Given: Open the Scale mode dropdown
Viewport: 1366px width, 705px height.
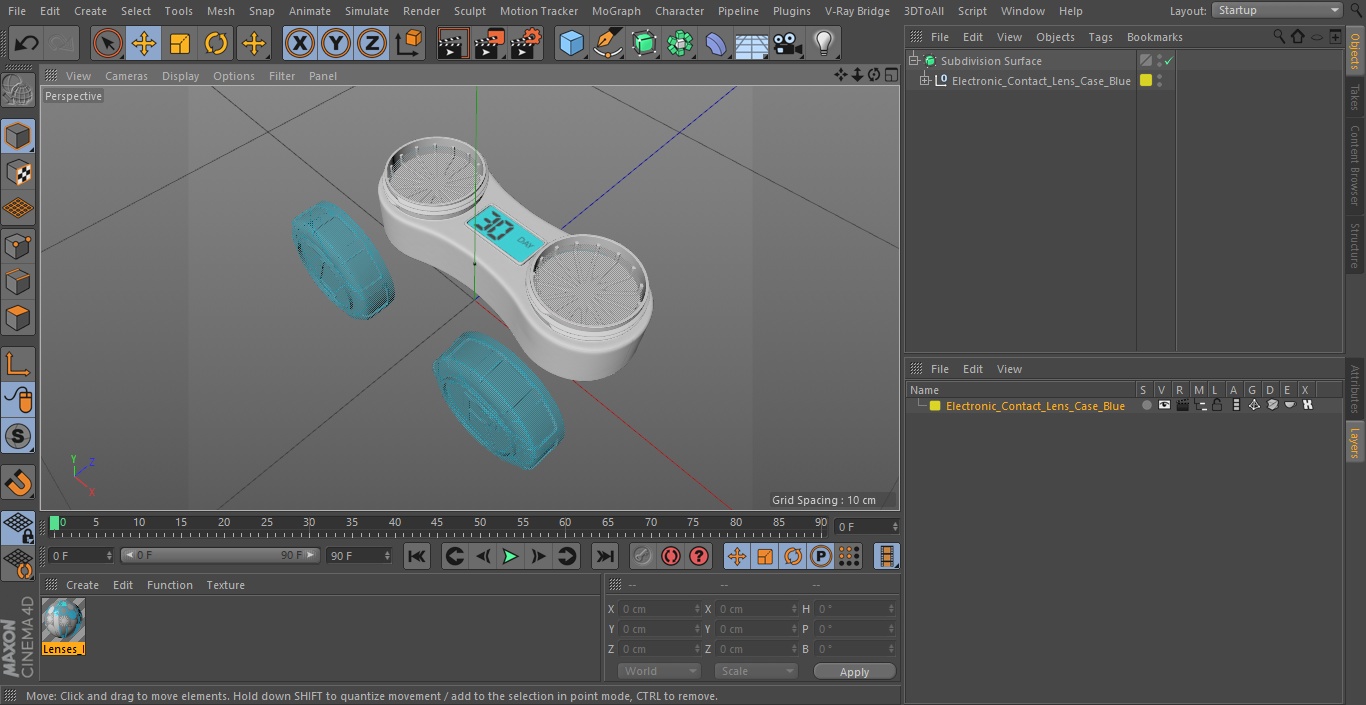Looking at the screenshot, I should click(756, 671).
